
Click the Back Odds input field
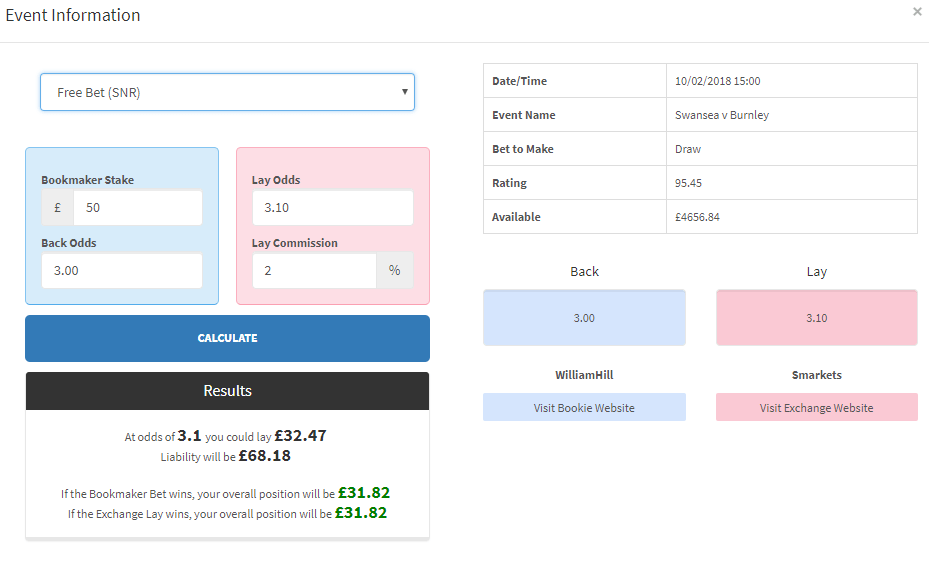[122, 271]
